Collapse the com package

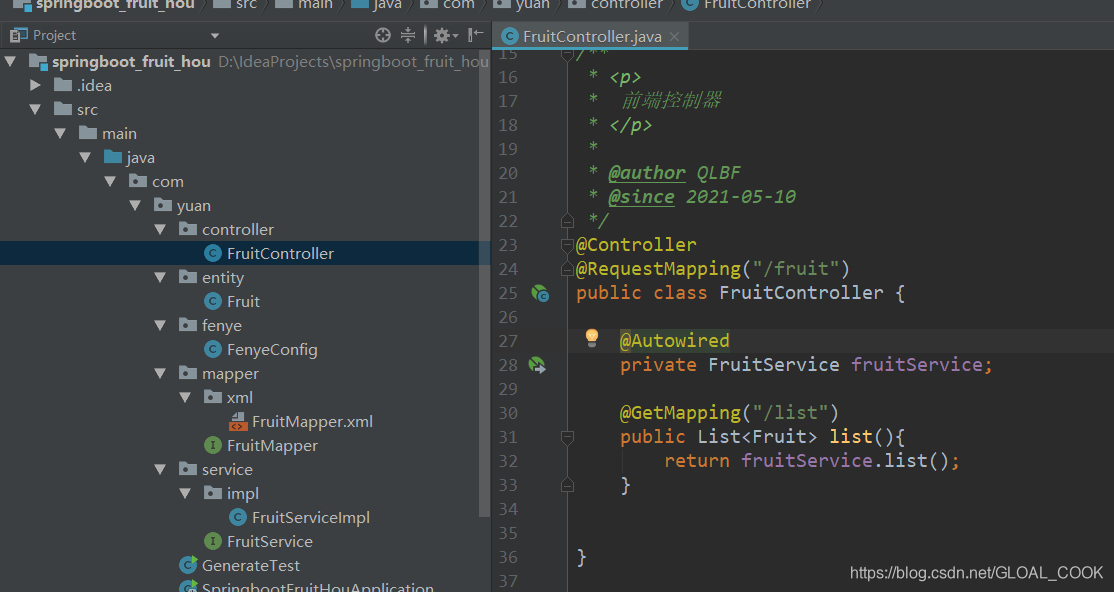110,182
